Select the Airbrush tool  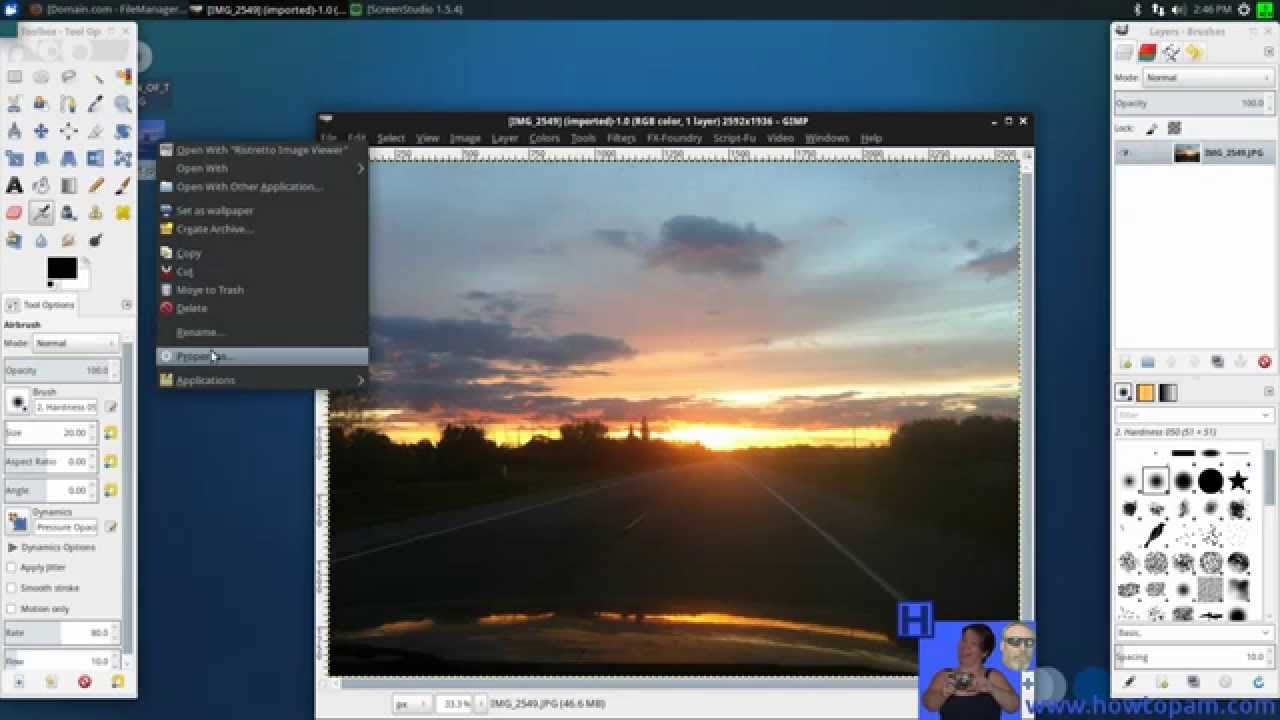tap(41, 212)
